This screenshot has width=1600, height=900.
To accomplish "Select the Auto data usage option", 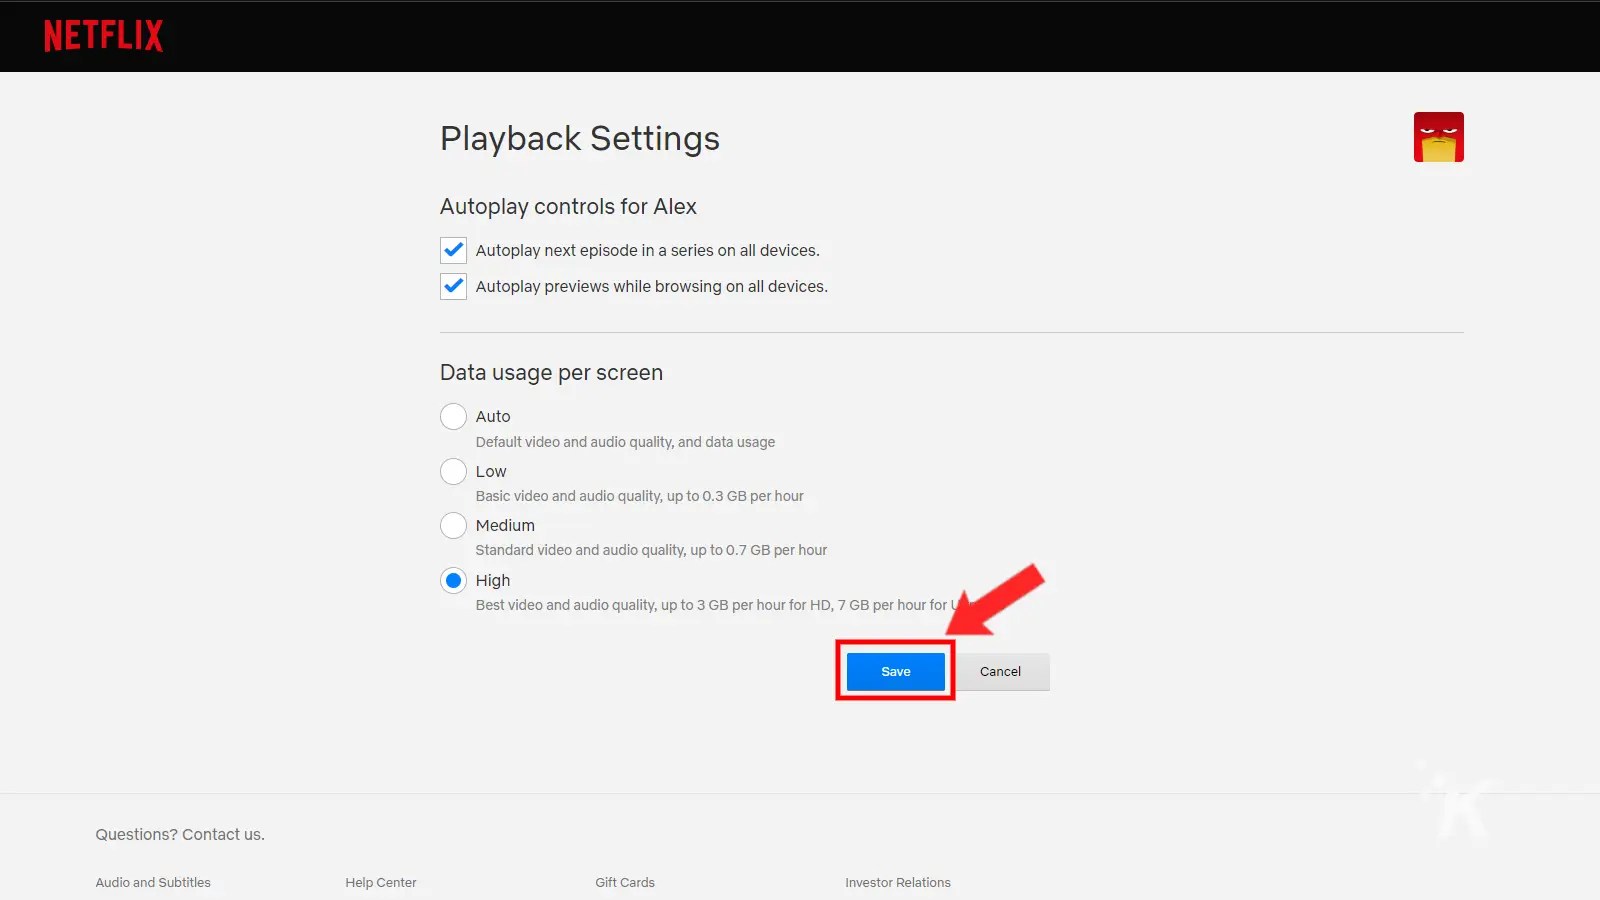I will 453,416.
